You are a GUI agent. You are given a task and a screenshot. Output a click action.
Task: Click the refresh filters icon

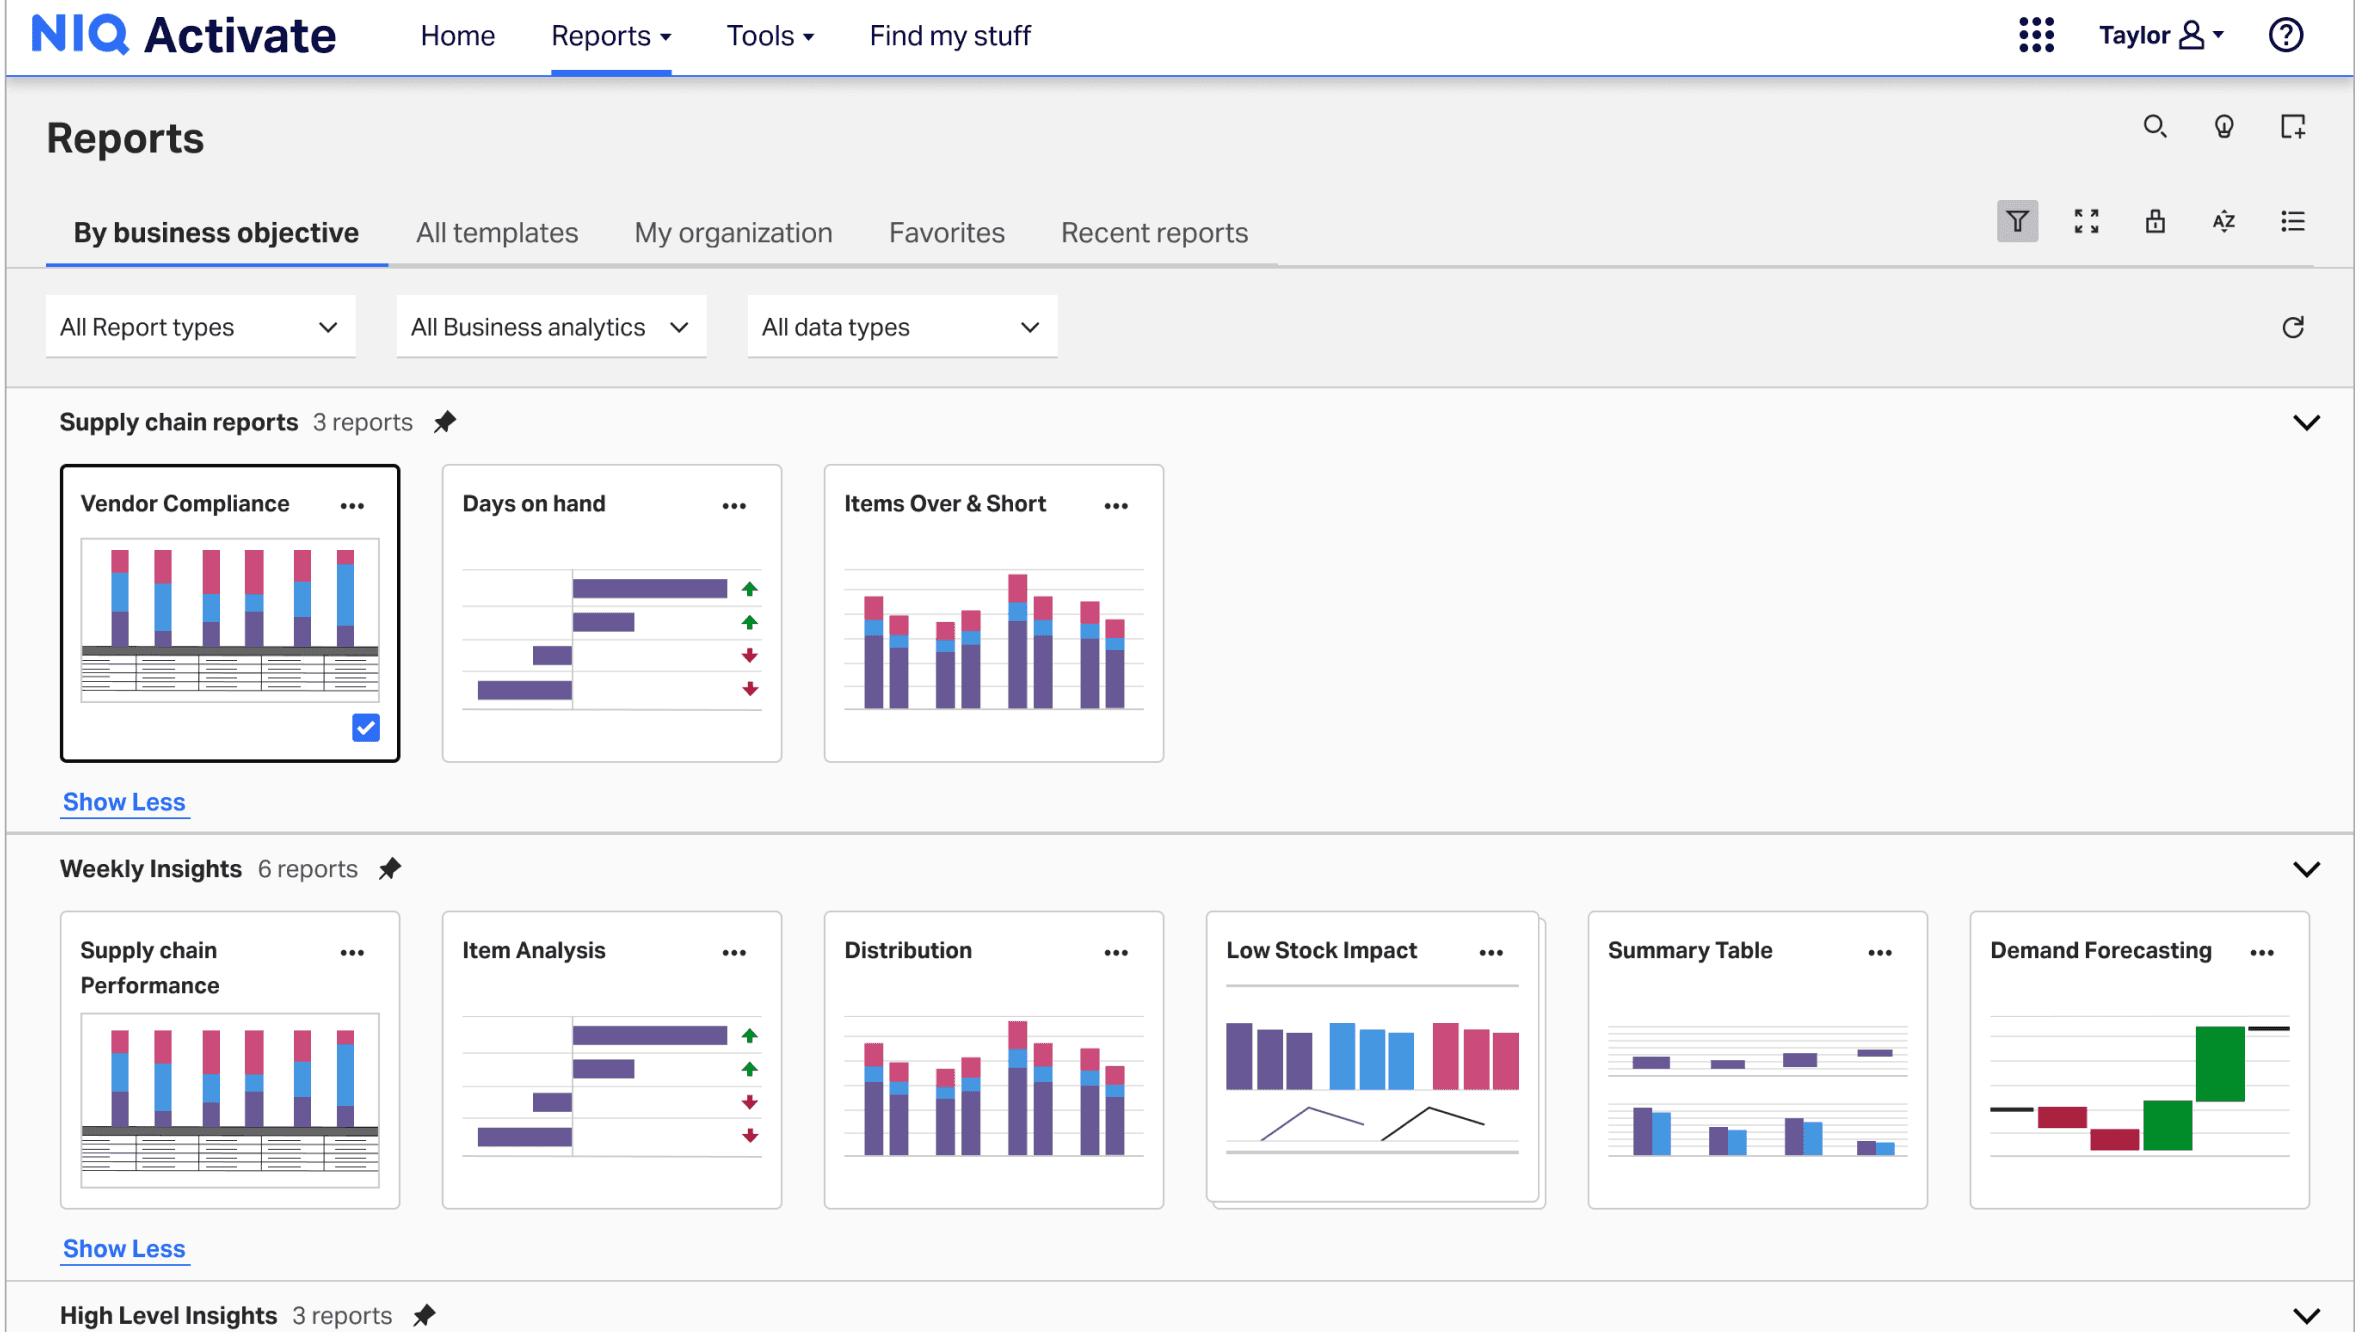(2292, 327)
